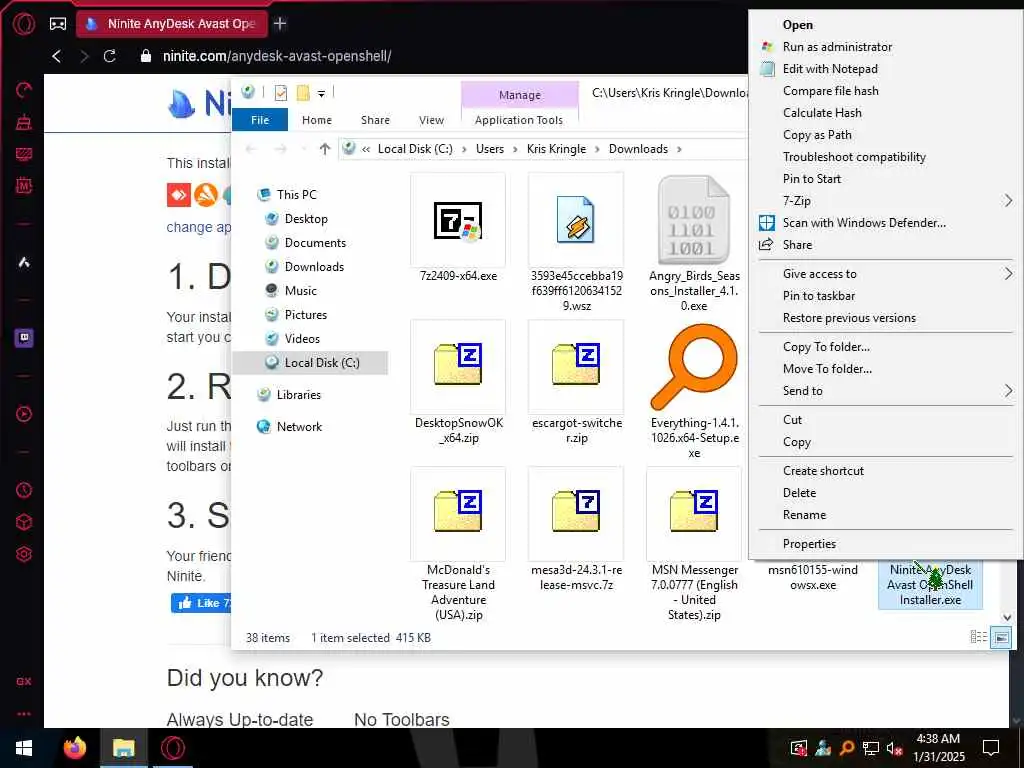Select Everything-1.4.1.1026 setup file
The image size is (1024, 768).
pos(694,366)
